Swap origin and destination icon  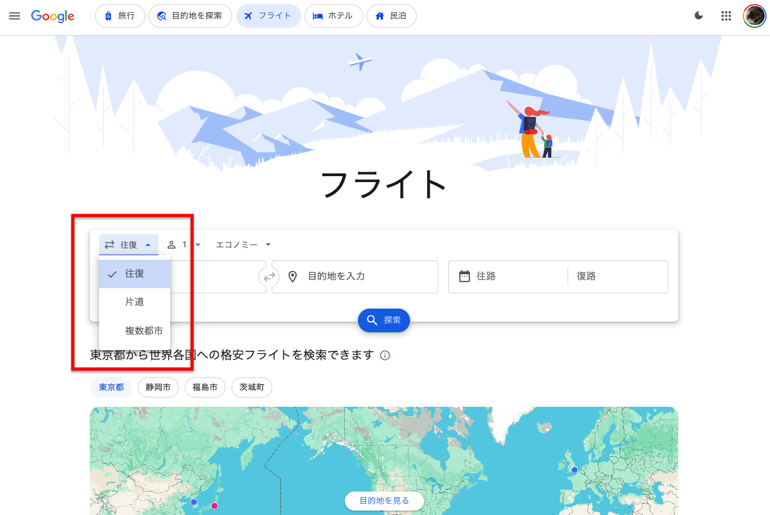pos(269,277)
